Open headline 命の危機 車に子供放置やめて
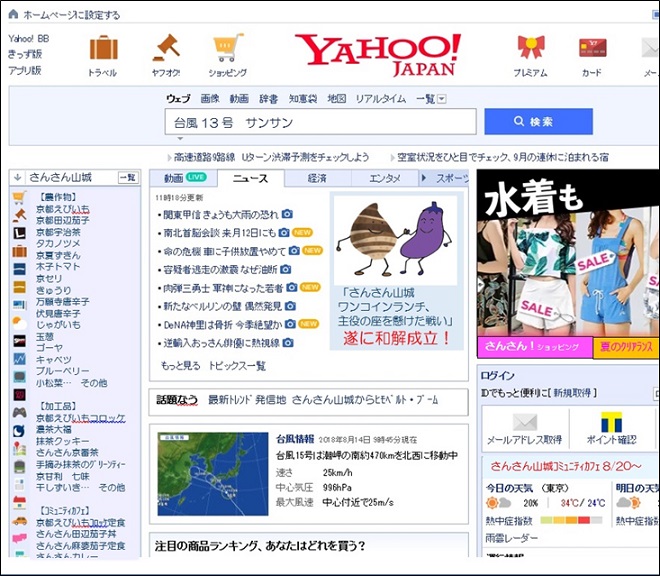The image size is (660, 576). pyautogui.click(x=224, y=251)
